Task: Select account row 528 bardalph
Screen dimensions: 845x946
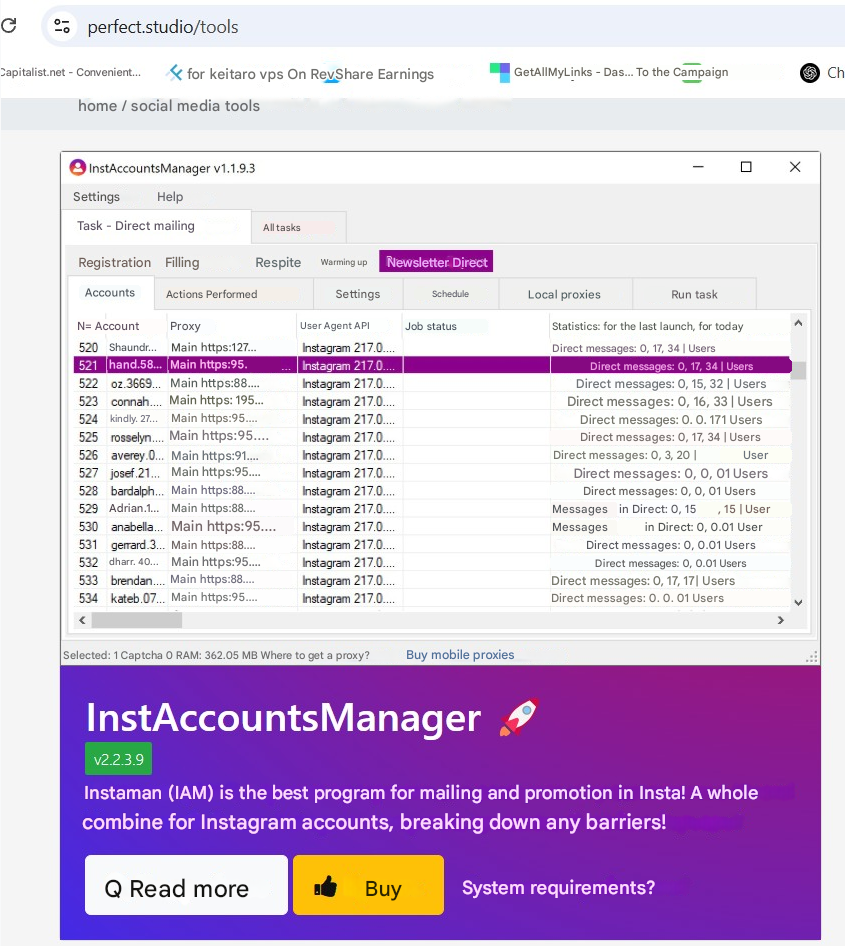Action: (x=432, y=490)
